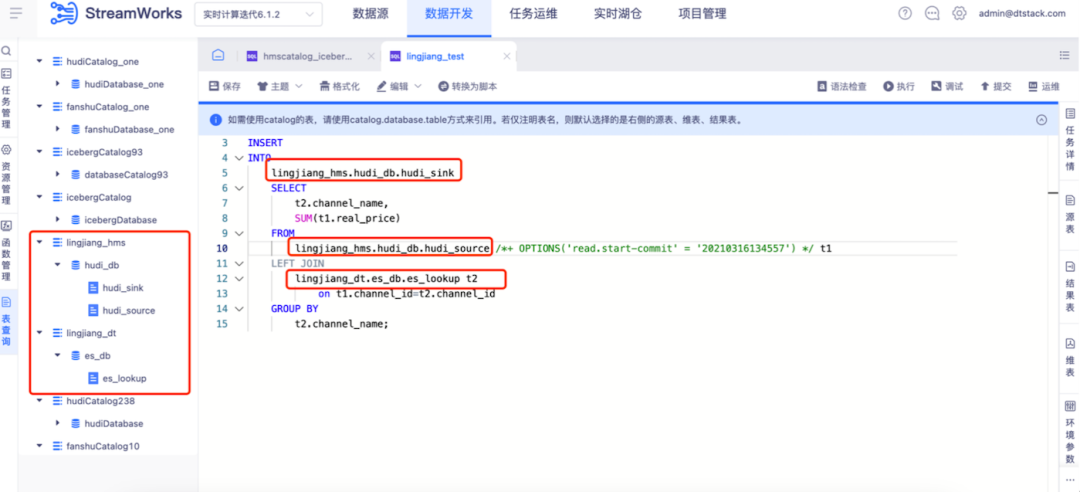Run 语法检查 syntax check
Image resolution: width=1080 pixels, height=492 pixels.
tap(842, 86)
